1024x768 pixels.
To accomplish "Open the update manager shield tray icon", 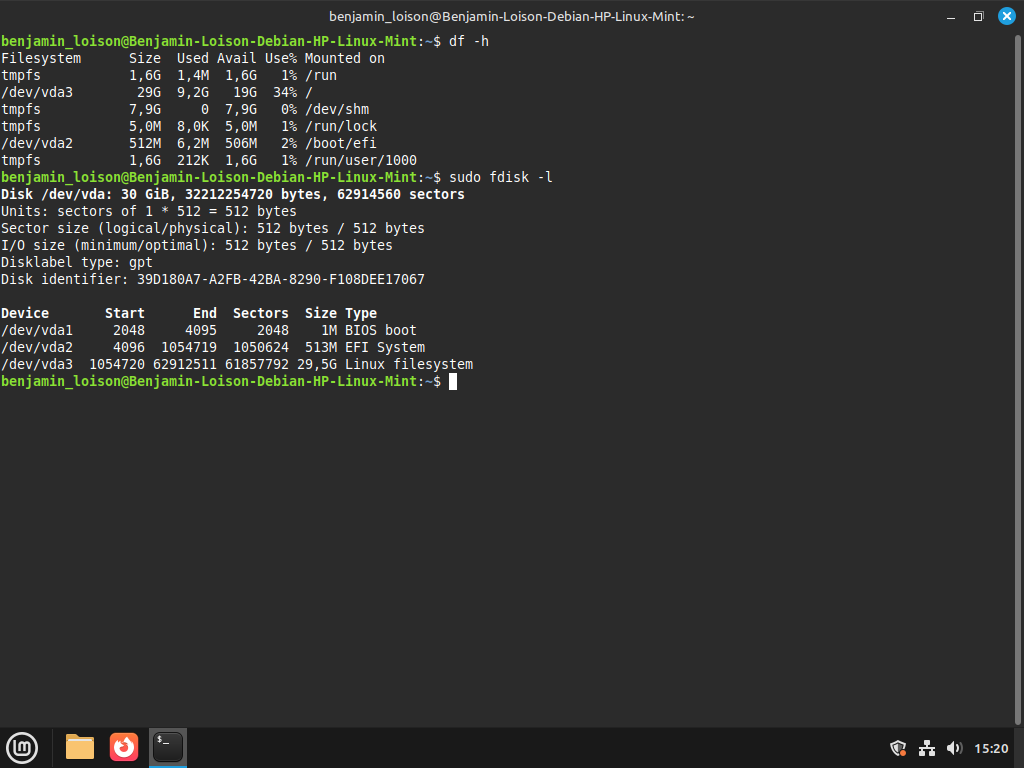I will point(898,748).
